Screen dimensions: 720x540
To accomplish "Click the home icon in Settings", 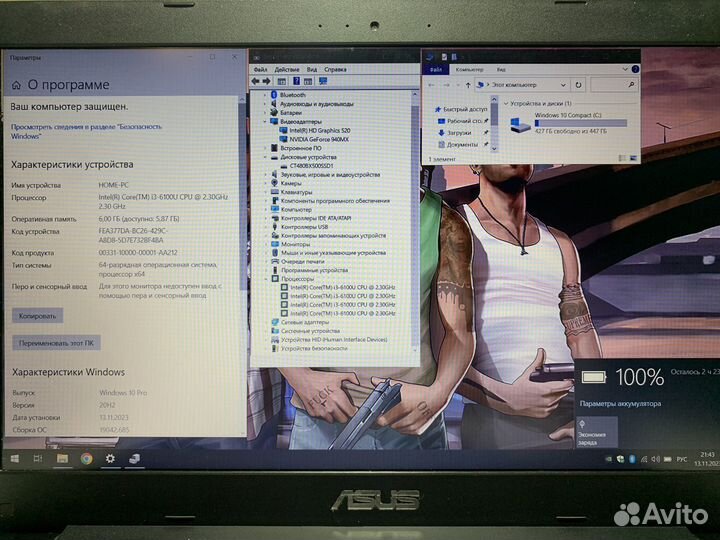I will tap(16, 85).
